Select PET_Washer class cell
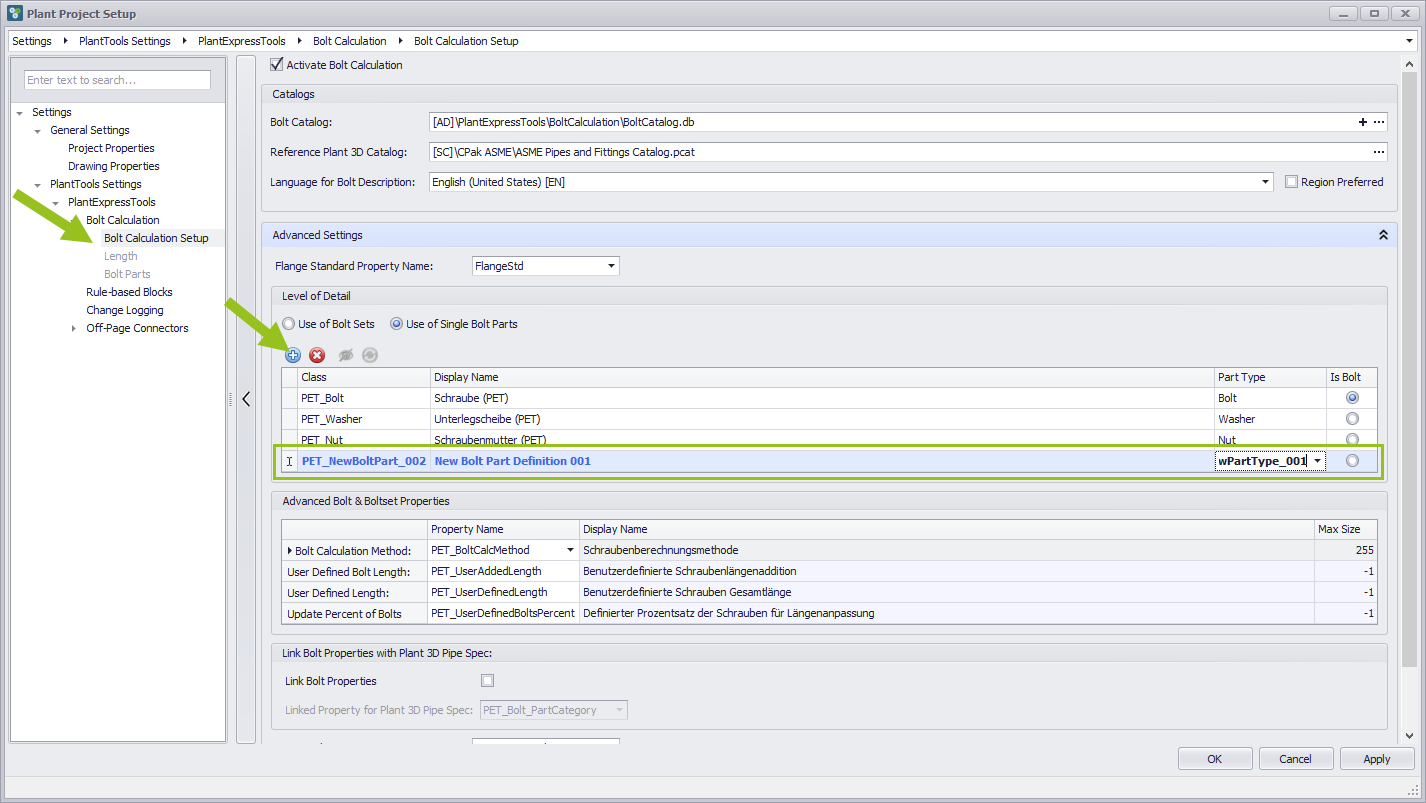 364,419
